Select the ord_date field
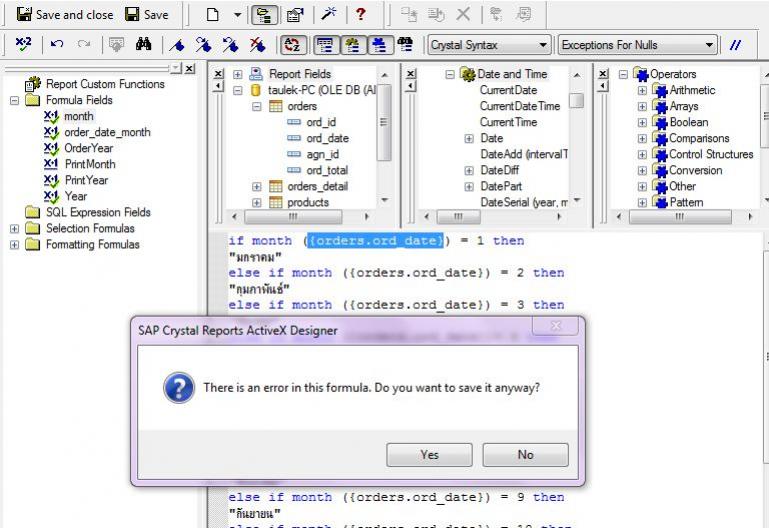The height and width of the screenshot is (528, 769). 327,138
